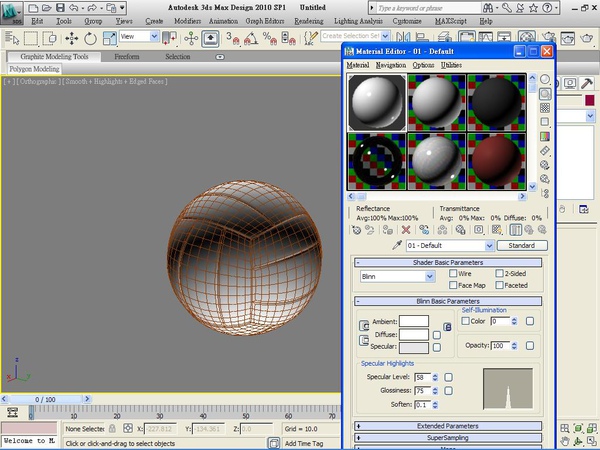Click the selection lock padlock icon

point(112,429)
